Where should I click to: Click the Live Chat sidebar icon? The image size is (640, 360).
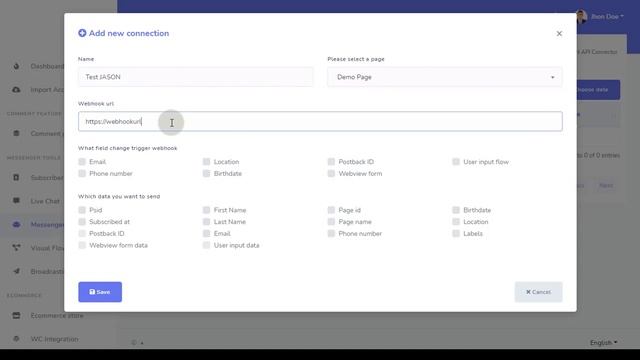(x=16, y=200)
